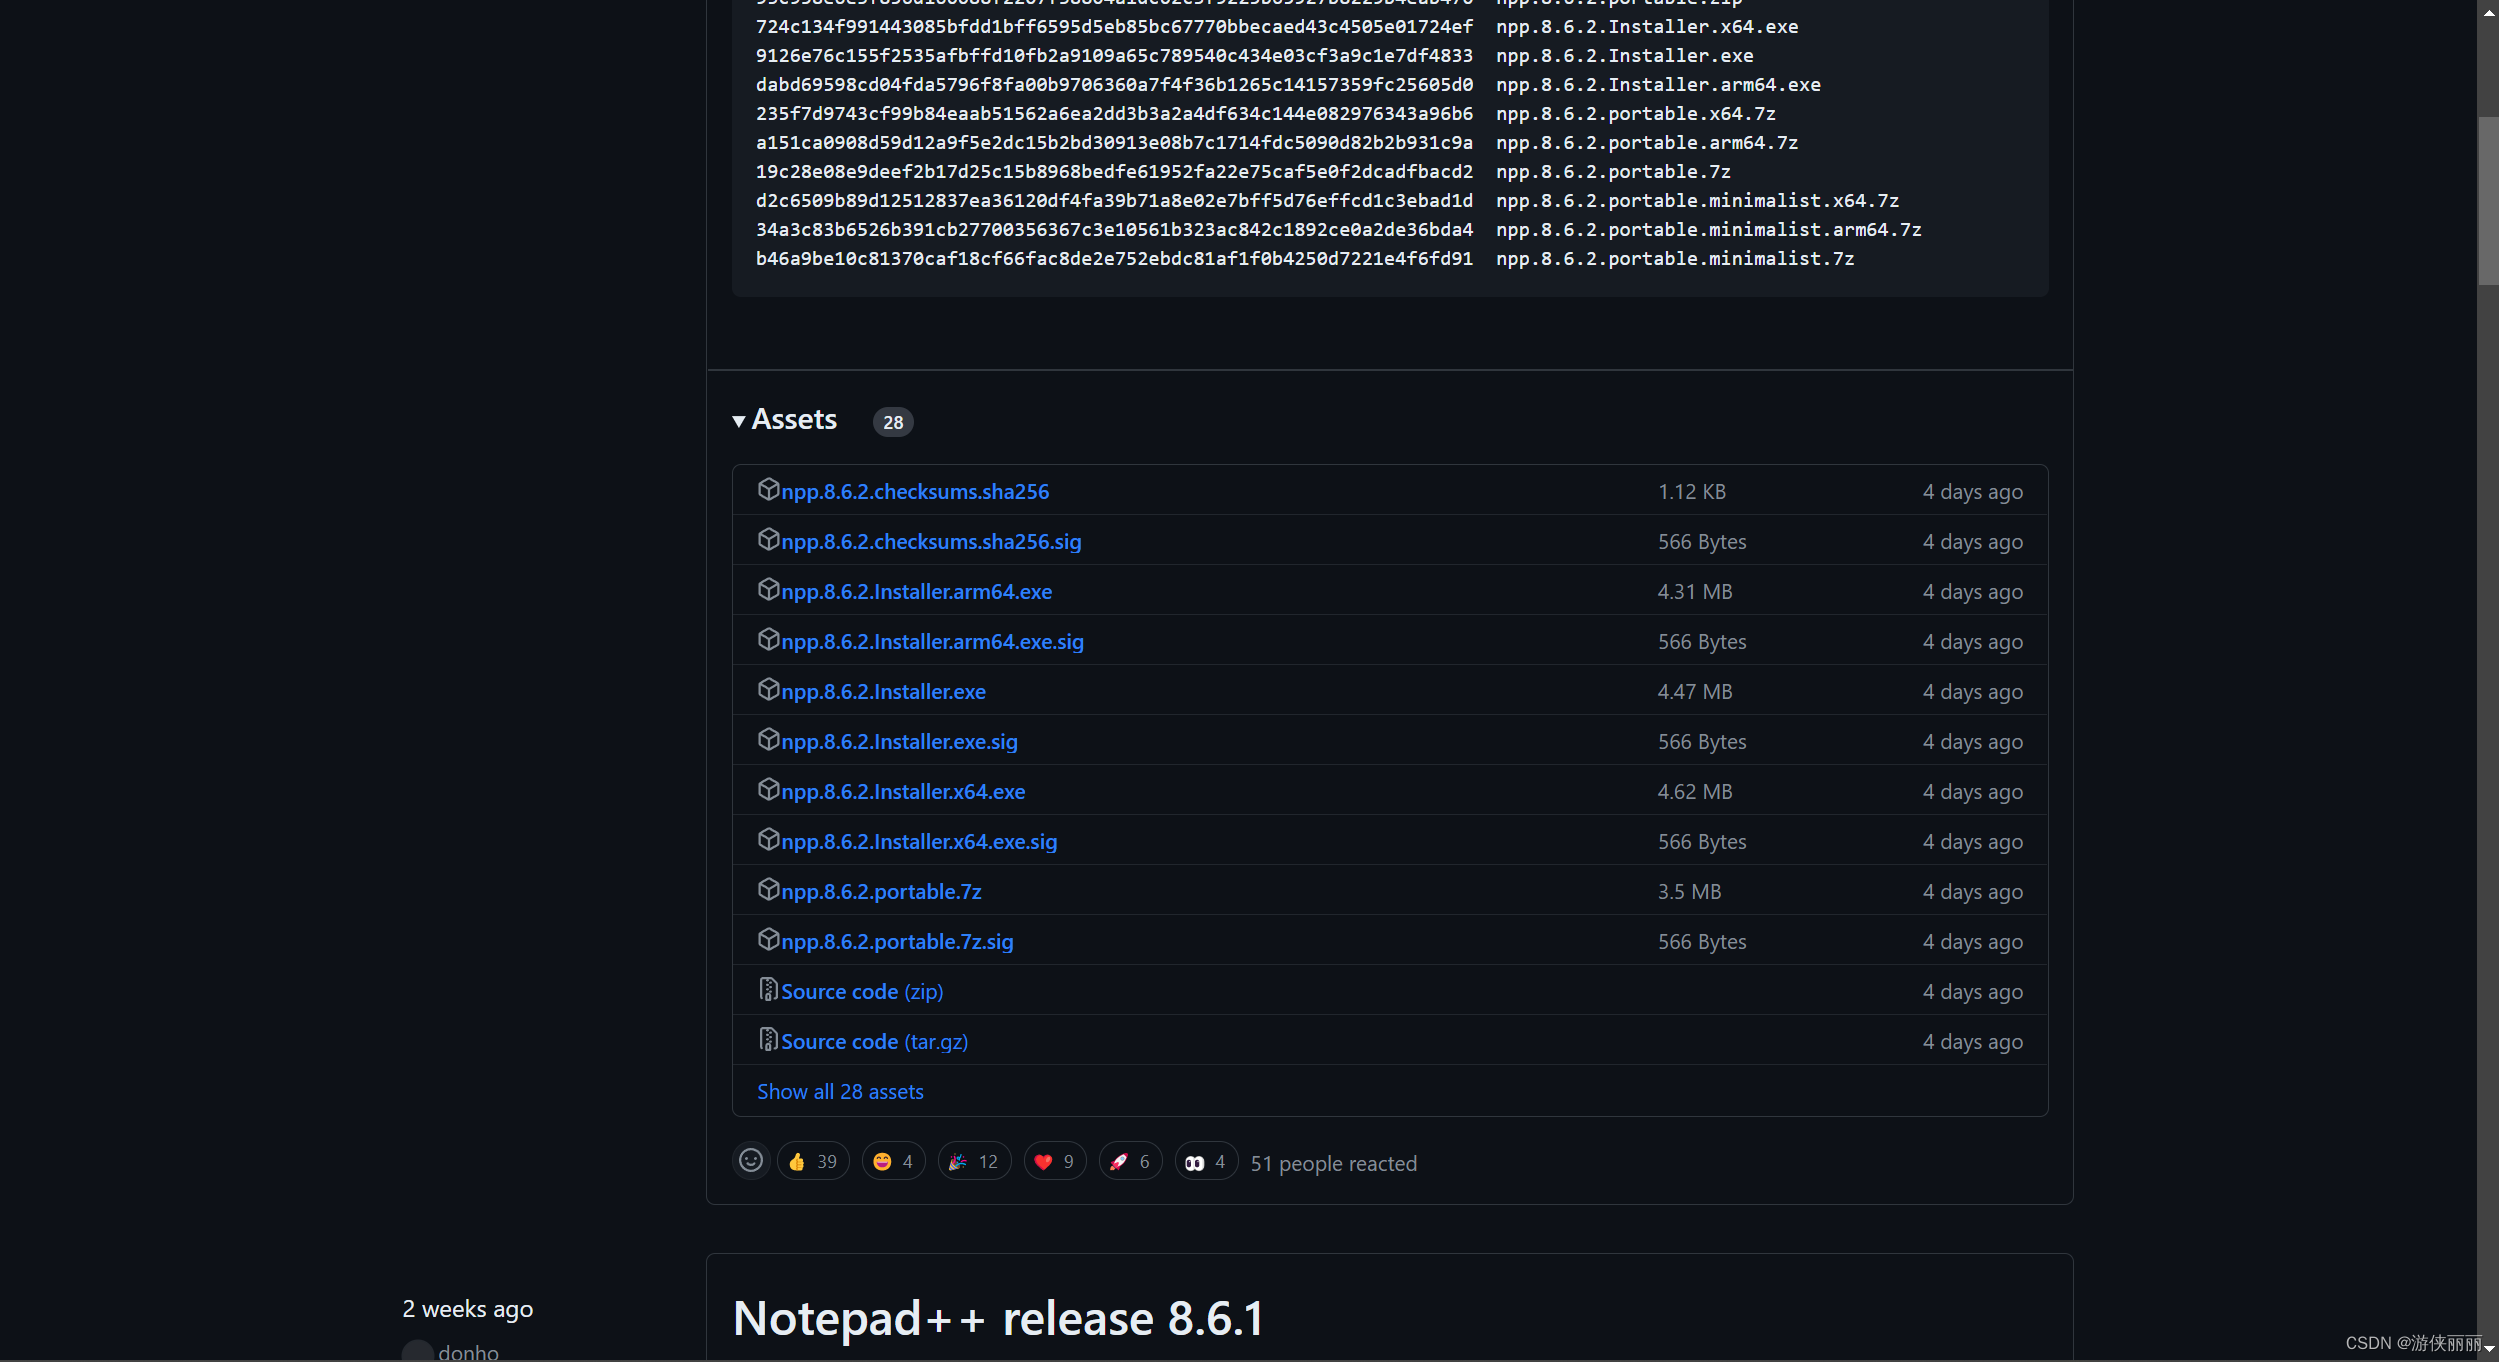Click the package icon beside npp.8.6.2.portable.7z
The image size is (2499, 1362).
(x=769, y=889)
